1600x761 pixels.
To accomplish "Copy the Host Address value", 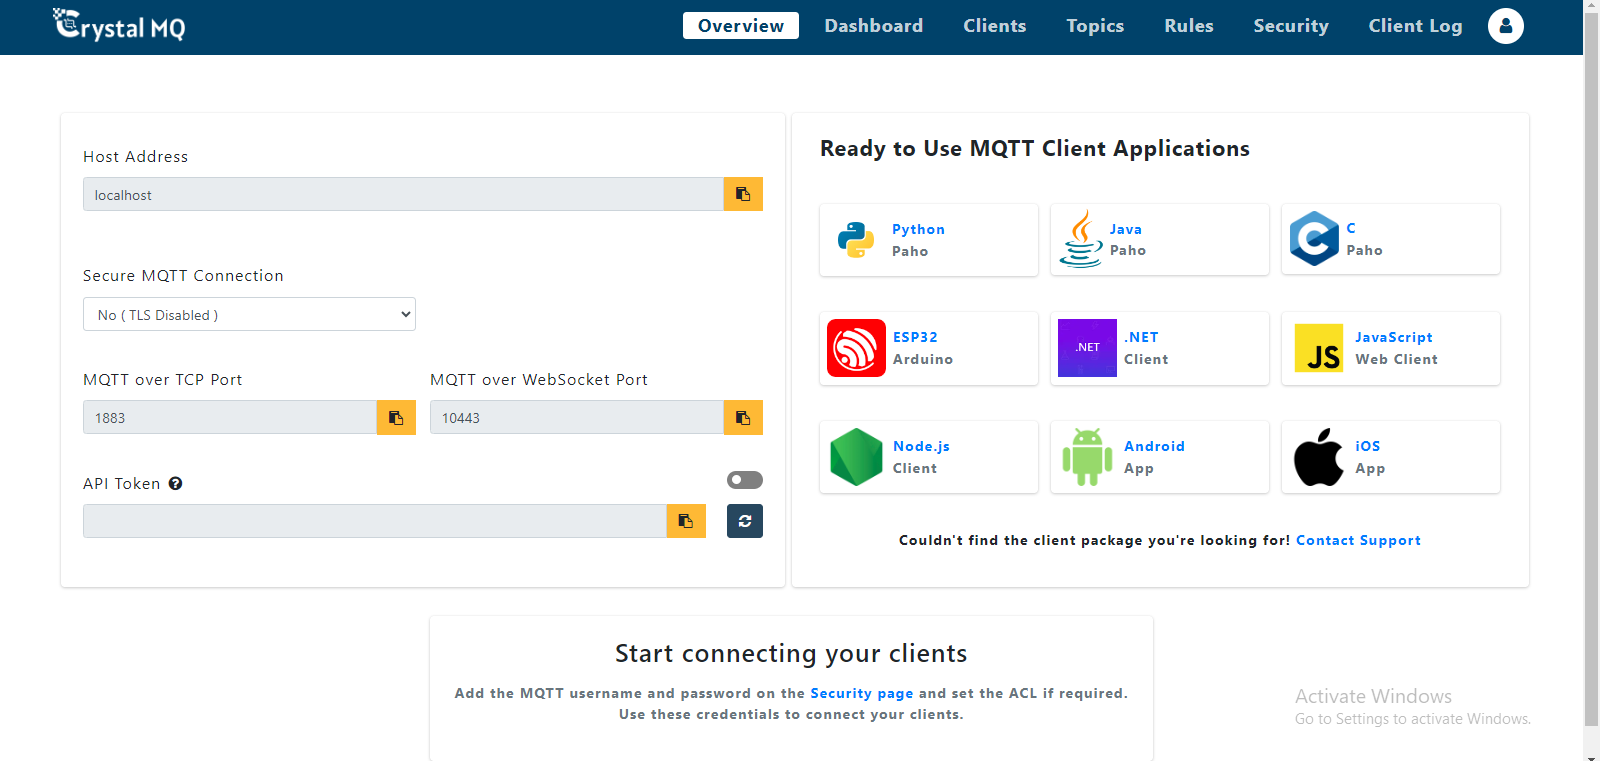I will (743, 194).
